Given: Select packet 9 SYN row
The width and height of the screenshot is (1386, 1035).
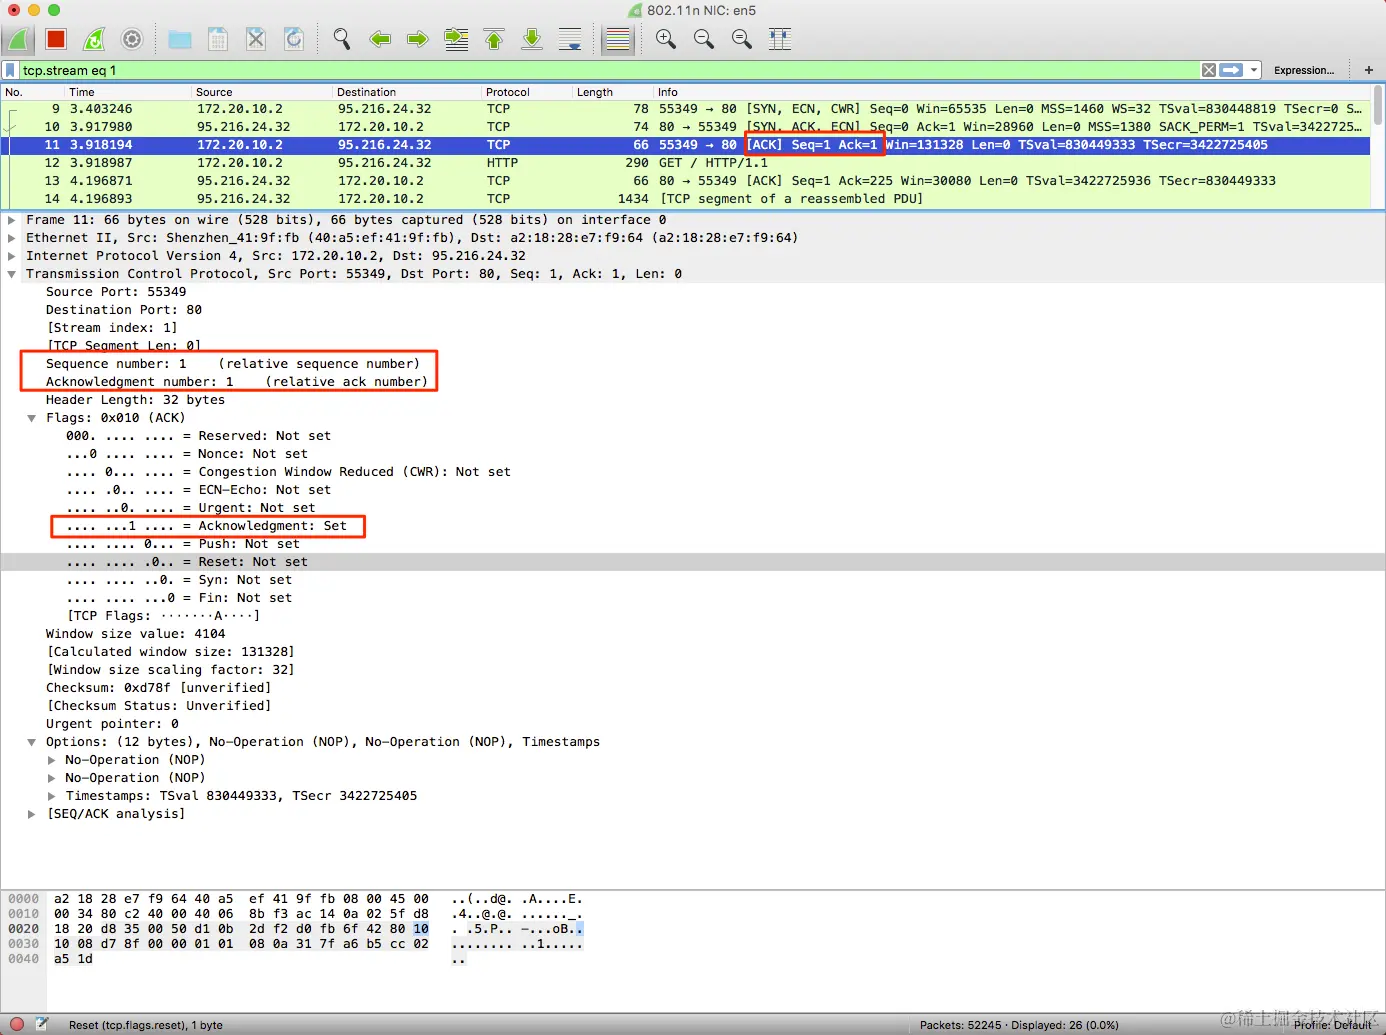Looking at the screenshot, I should [686, 109].
